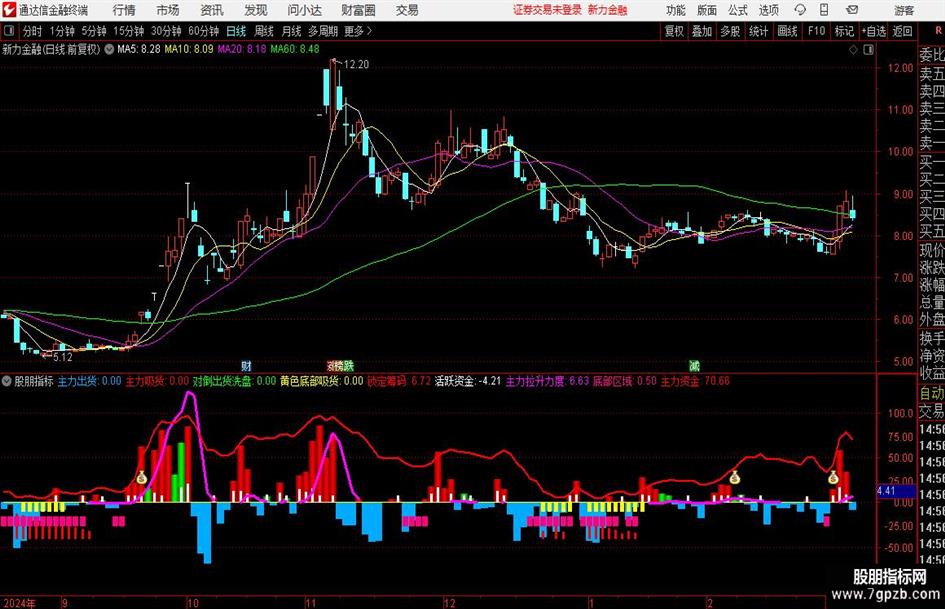This screenshot has height=609, width=945.
Task: Click the 财 marker under the price chart
Action: pos(246,366)
